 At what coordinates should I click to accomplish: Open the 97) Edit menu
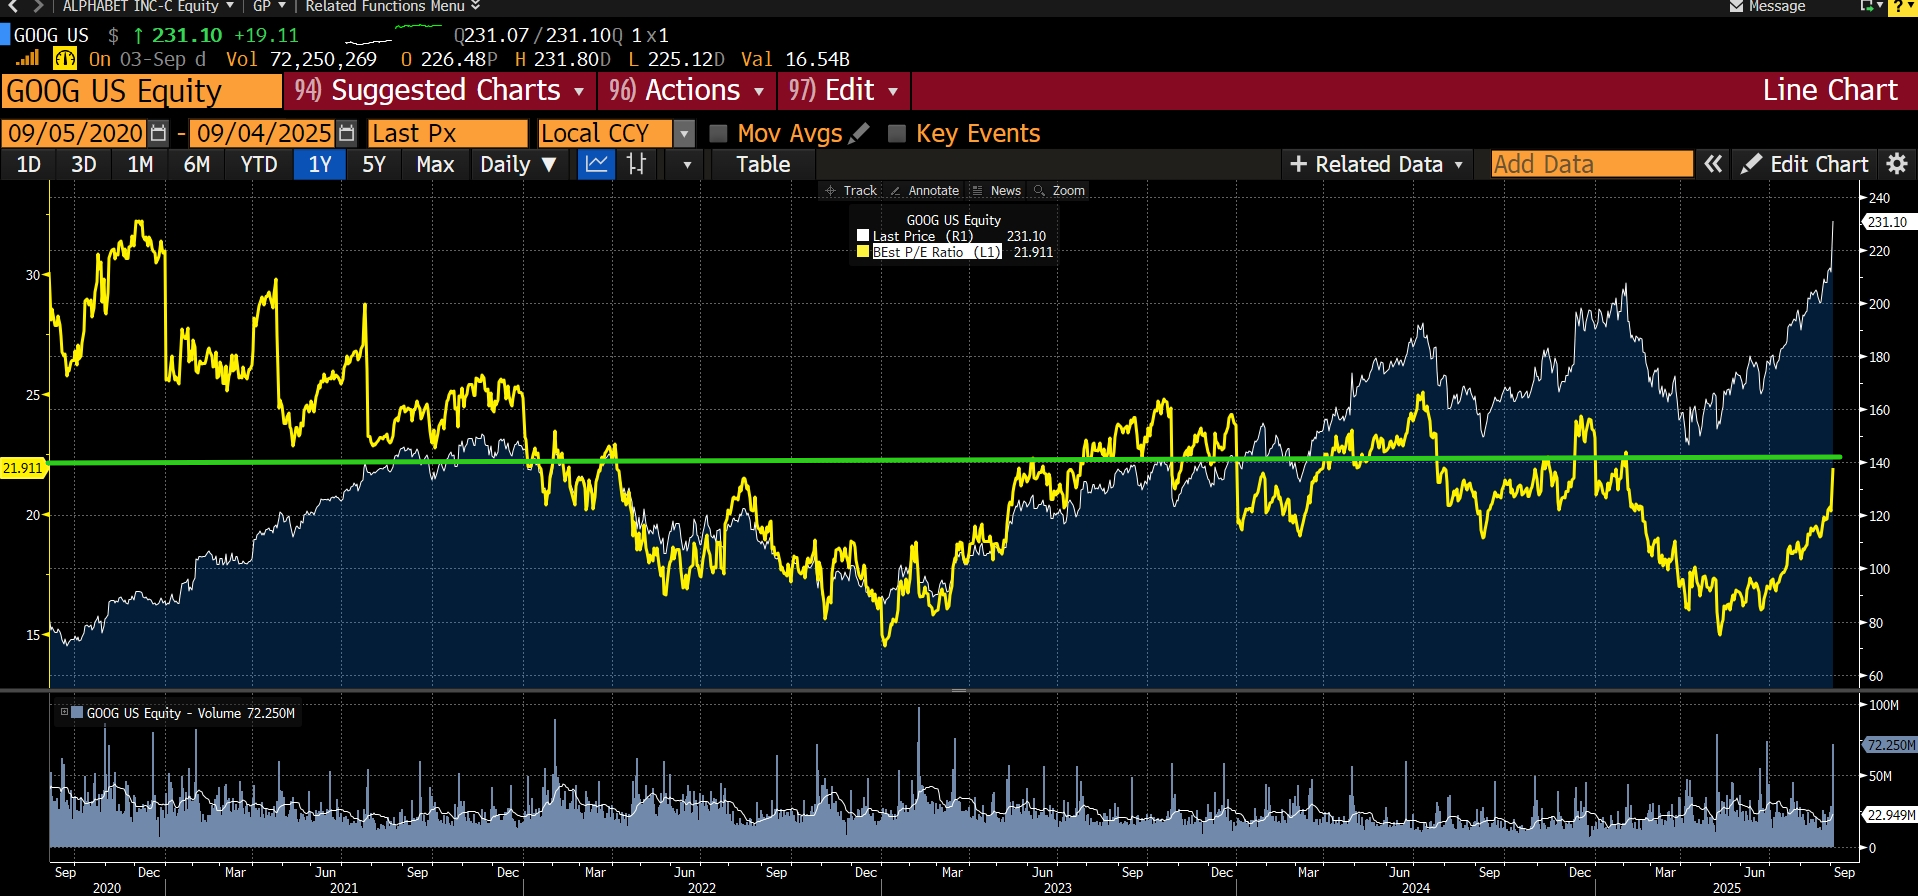pos(843,91)
